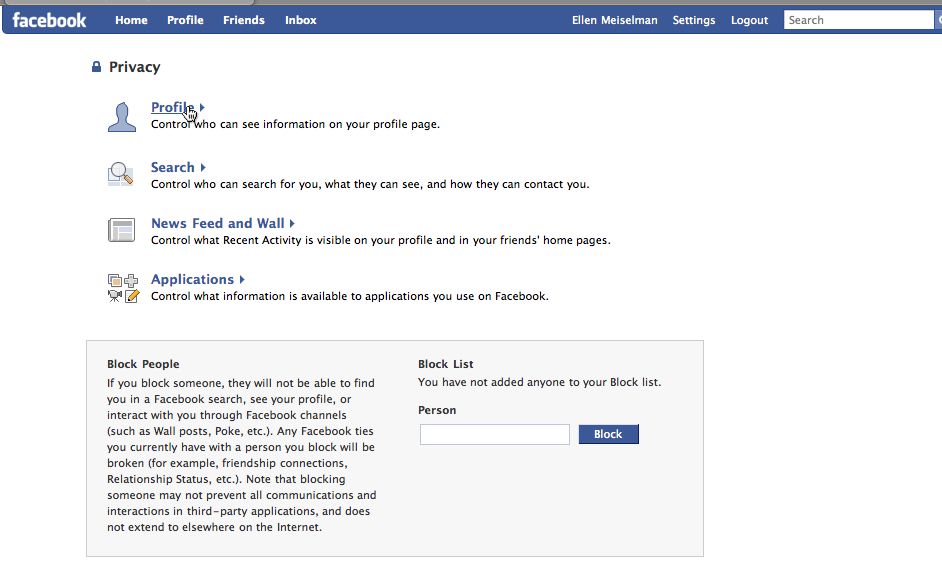
Task: Expand the News Feed and Wall arrow
Action: 292,223
